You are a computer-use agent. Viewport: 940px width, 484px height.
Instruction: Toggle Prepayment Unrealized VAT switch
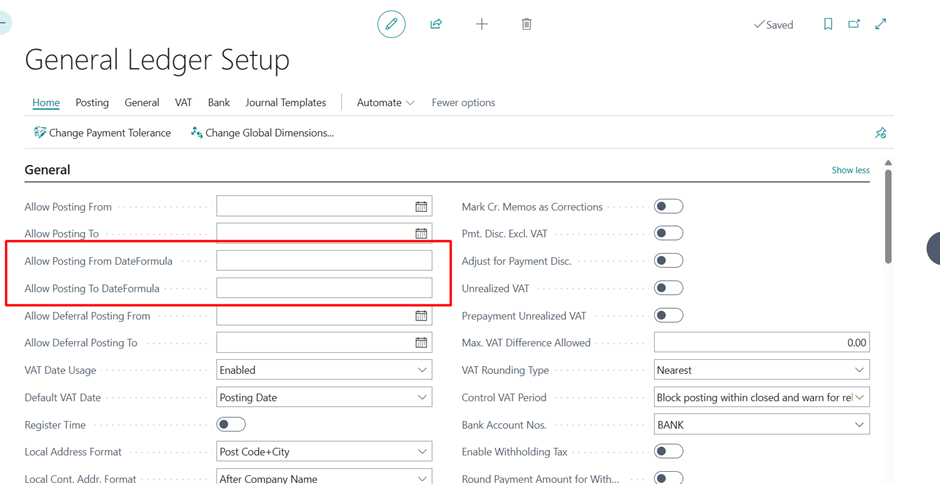(x=668, y=315)
